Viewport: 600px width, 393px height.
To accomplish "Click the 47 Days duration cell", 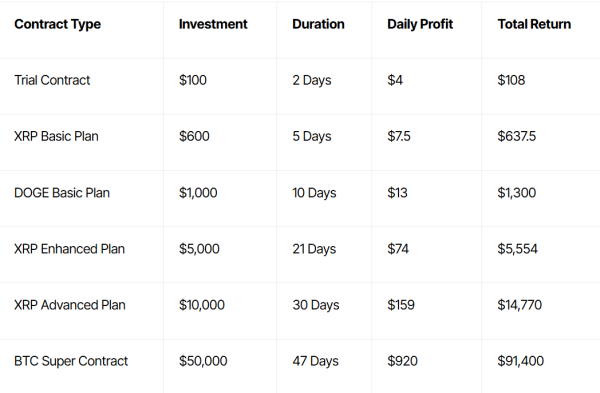I will [x=316, y=361].
